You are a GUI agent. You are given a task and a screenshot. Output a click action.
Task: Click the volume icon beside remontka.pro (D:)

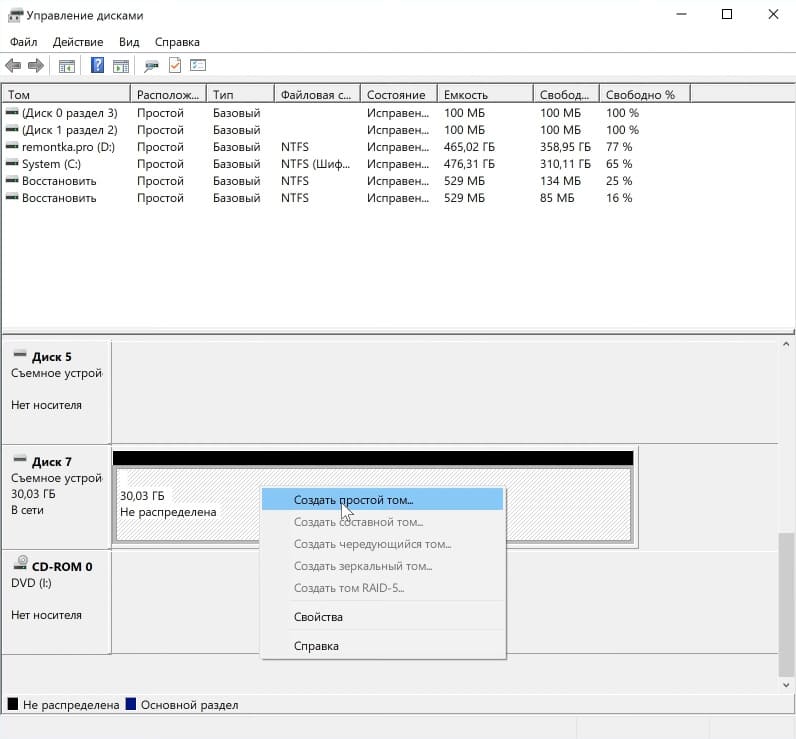coord(12,147)
